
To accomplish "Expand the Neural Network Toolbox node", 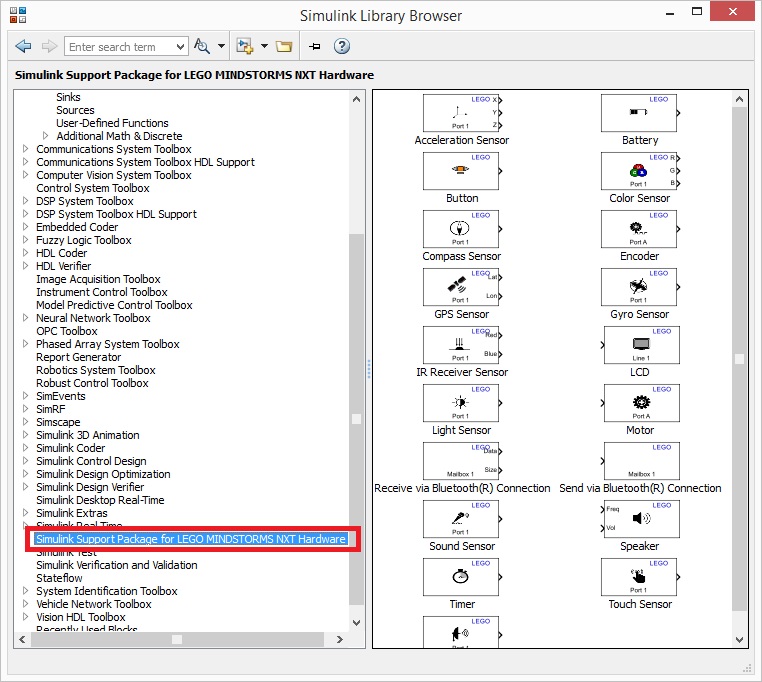I will coord(25,318).
